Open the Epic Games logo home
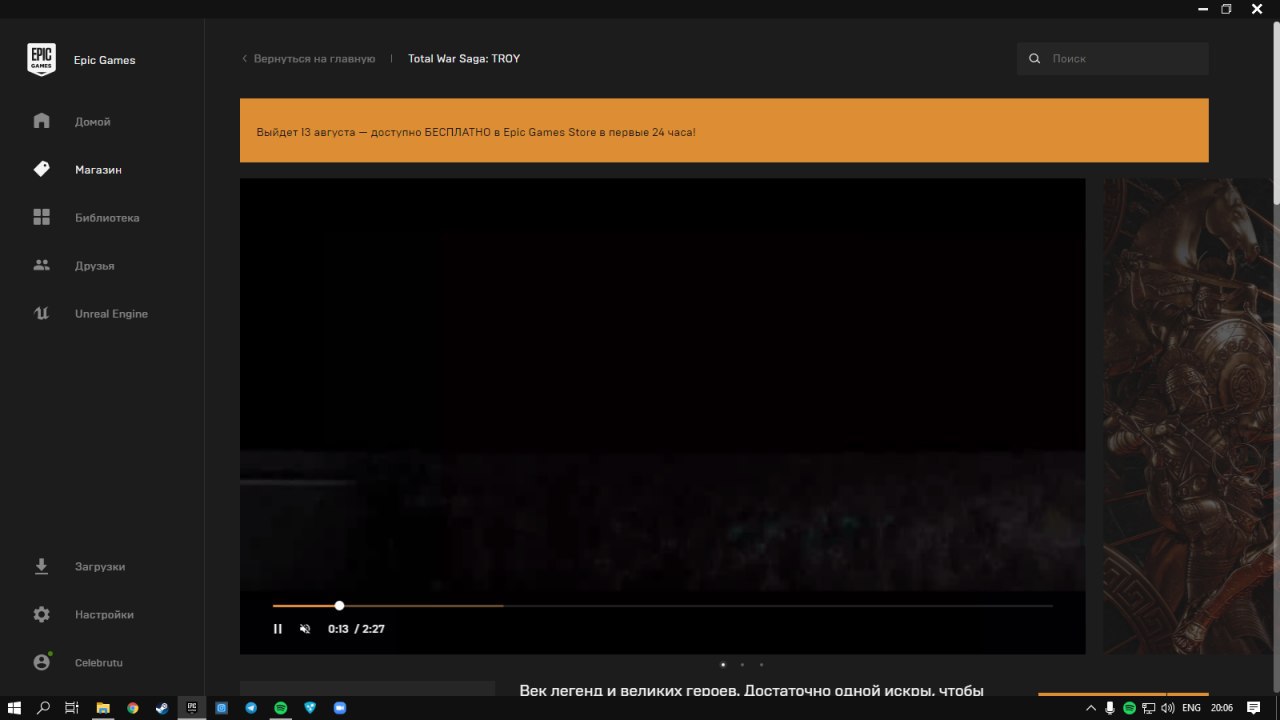The width and height of the screenshot is (1280, 720). (x=41, y=60)
